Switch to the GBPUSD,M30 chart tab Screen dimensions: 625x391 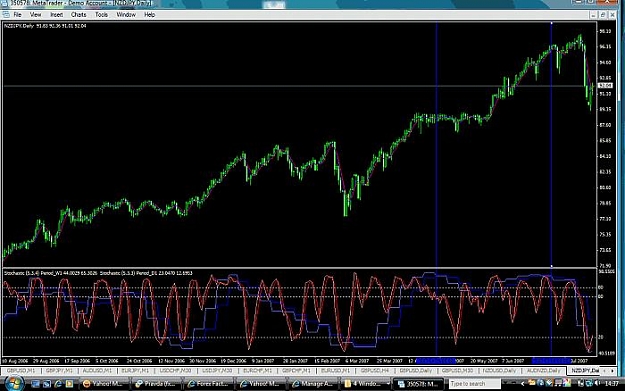pyautogui.click(x=457, y=371)
